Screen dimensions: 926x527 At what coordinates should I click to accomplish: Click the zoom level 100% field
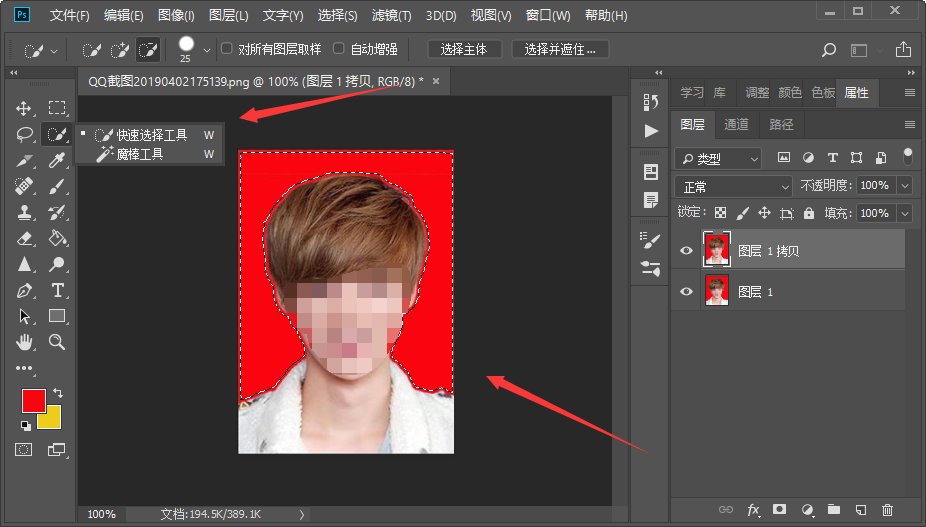tap(102, 514)
